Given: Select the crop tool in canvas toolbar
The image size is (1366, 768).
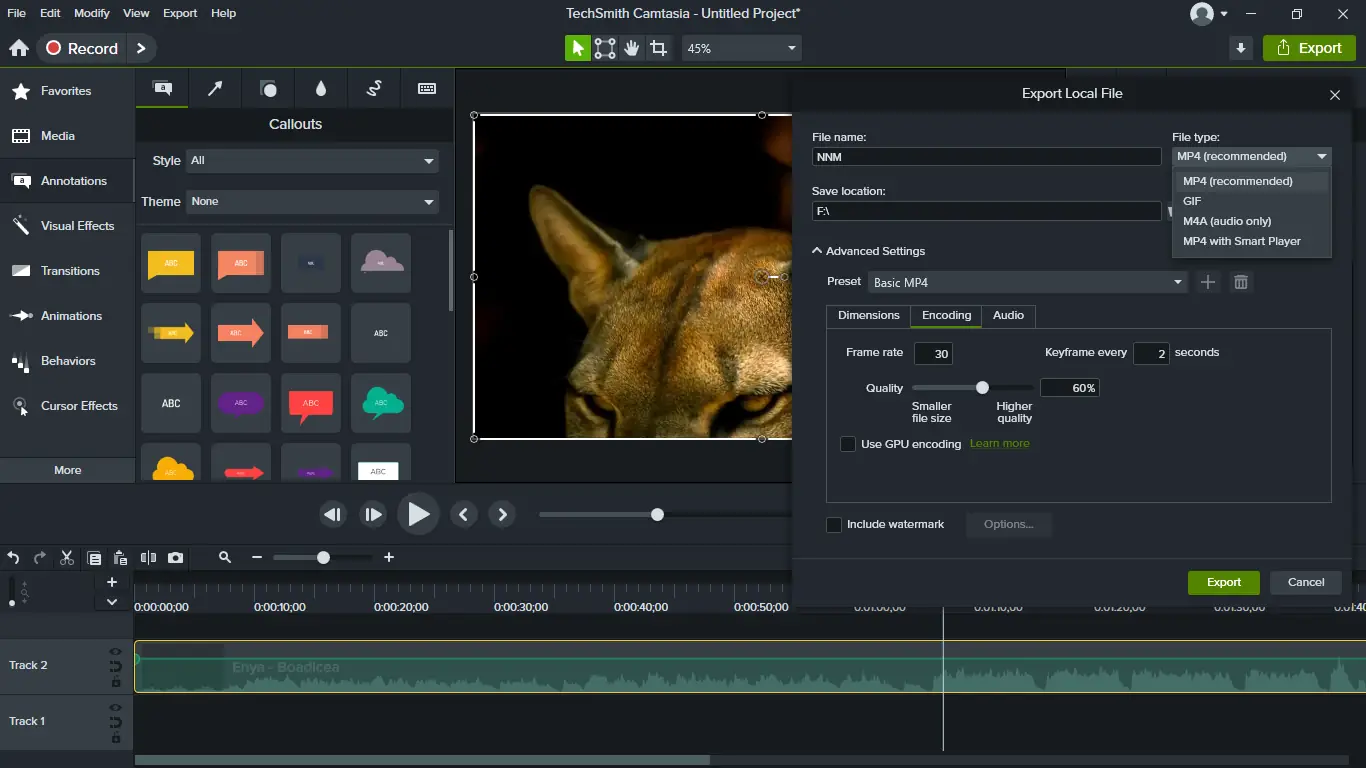Looking at the screenshot, I should [658, 48].
